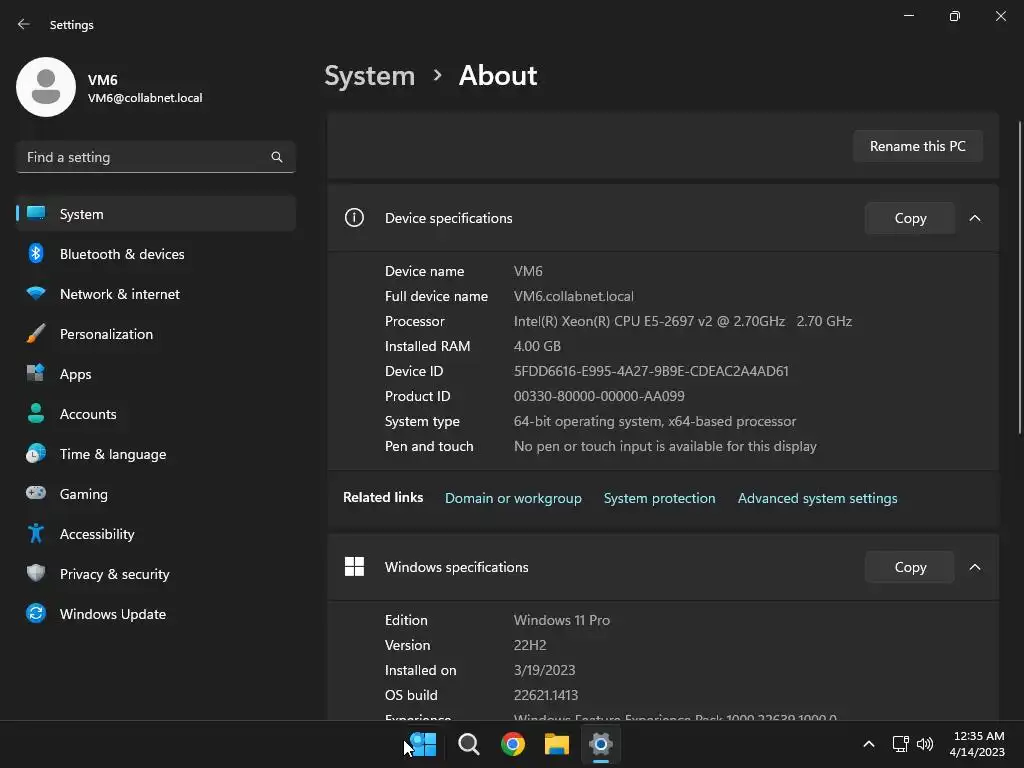Click the network status tray icon
1024x768 pixels.
coord(901,744)
